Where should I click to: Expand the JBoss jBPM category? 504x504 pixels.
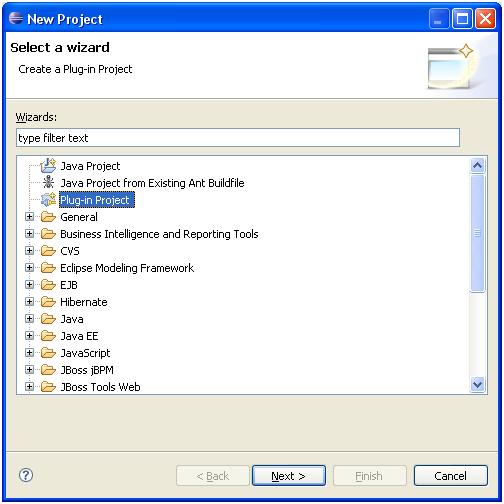(x=29, y=370)
